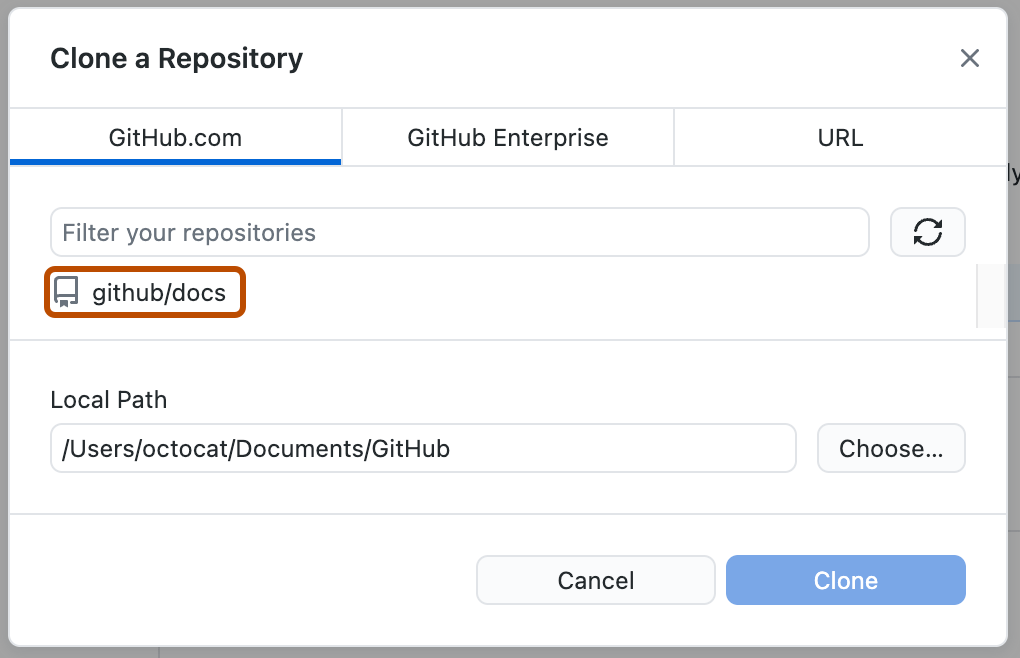
Task: Click the Clone button
Action: (845, 580)
